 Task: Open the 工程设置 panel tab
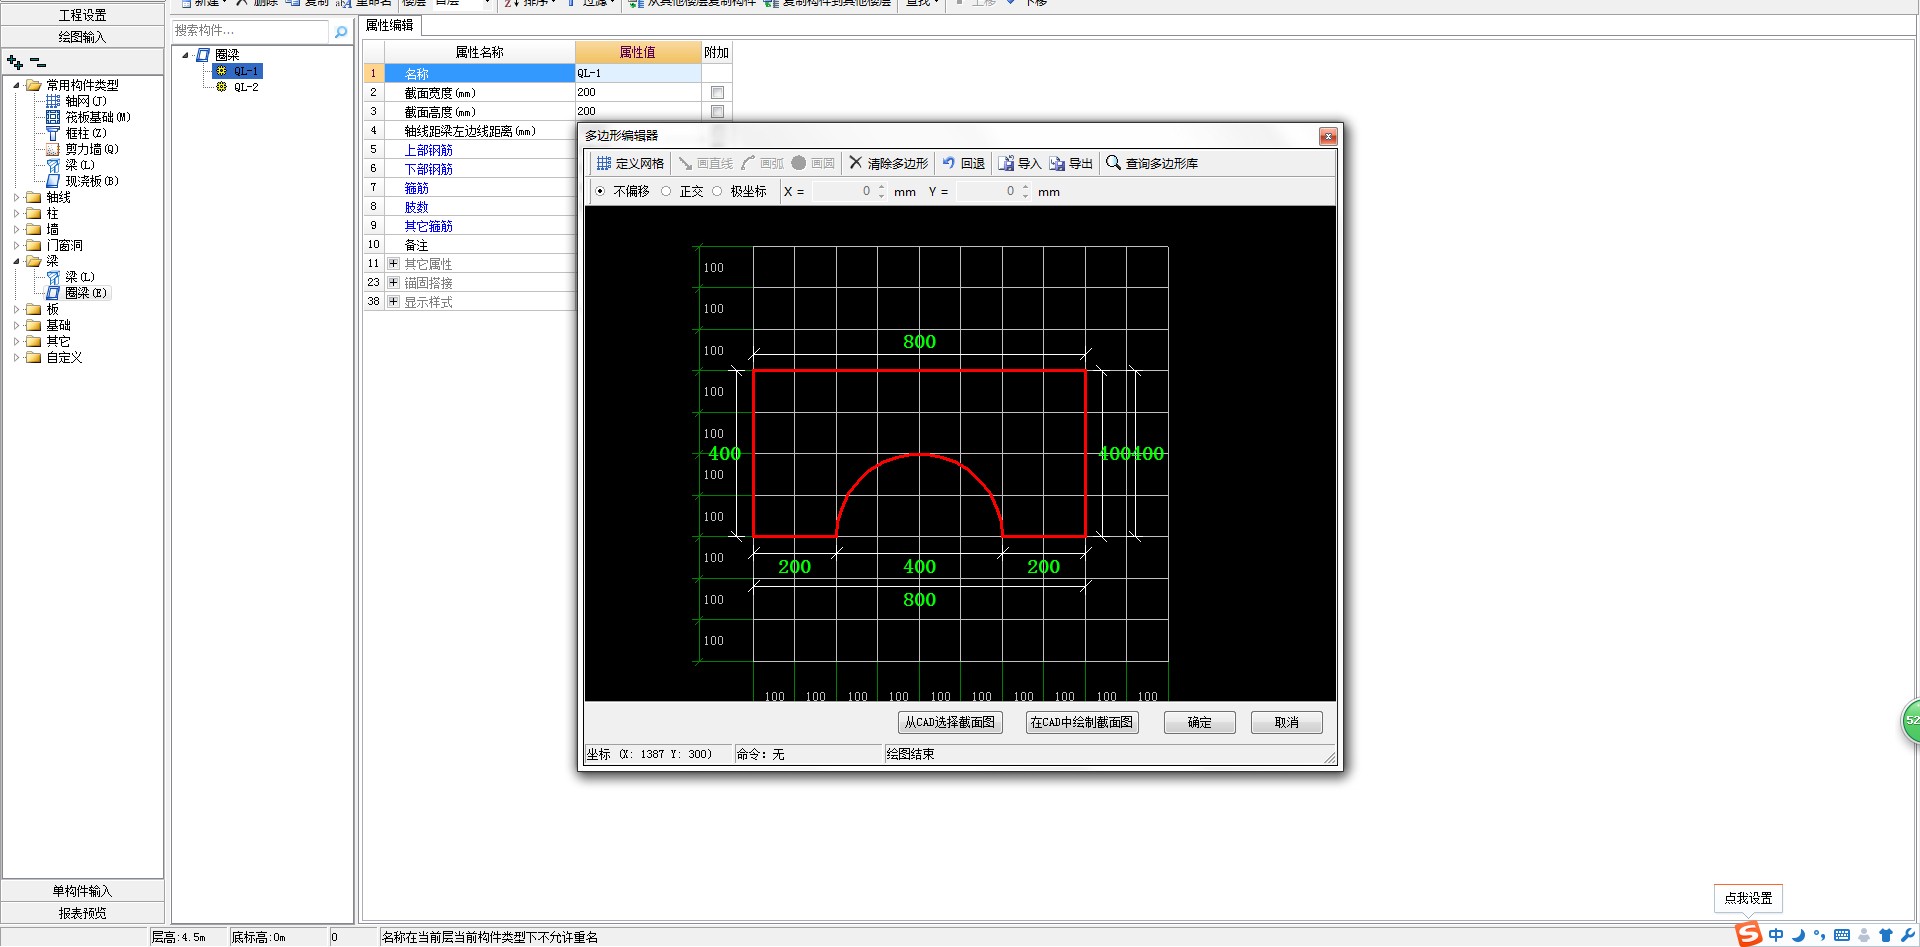tap(83, 15)
